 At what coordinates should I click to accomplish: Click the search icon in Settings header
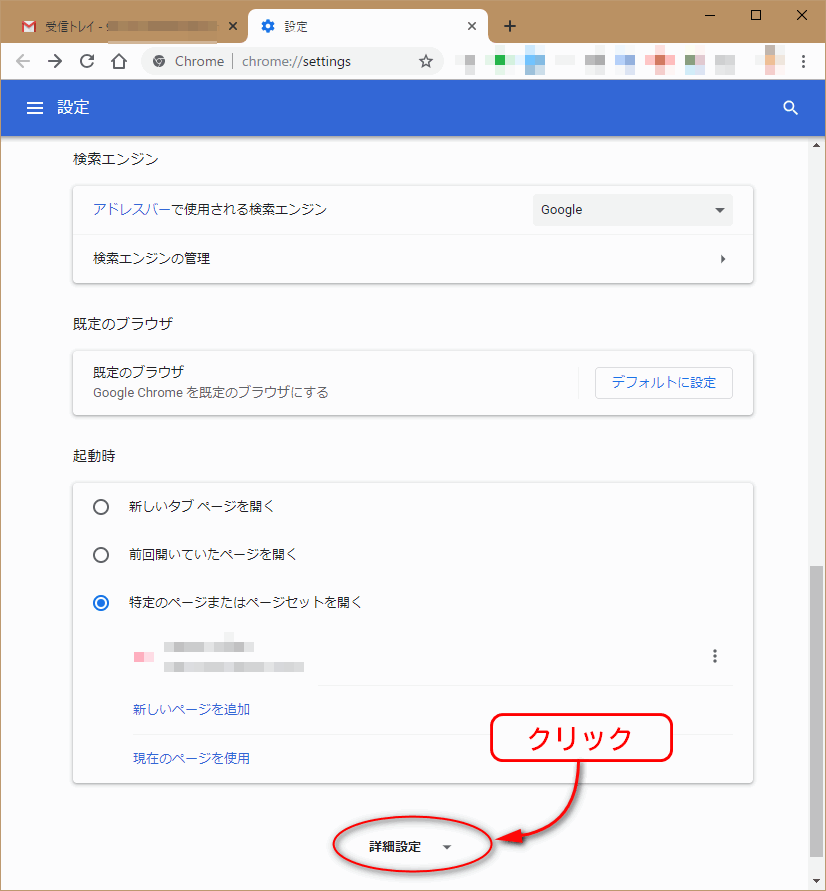tap(790, 108)
